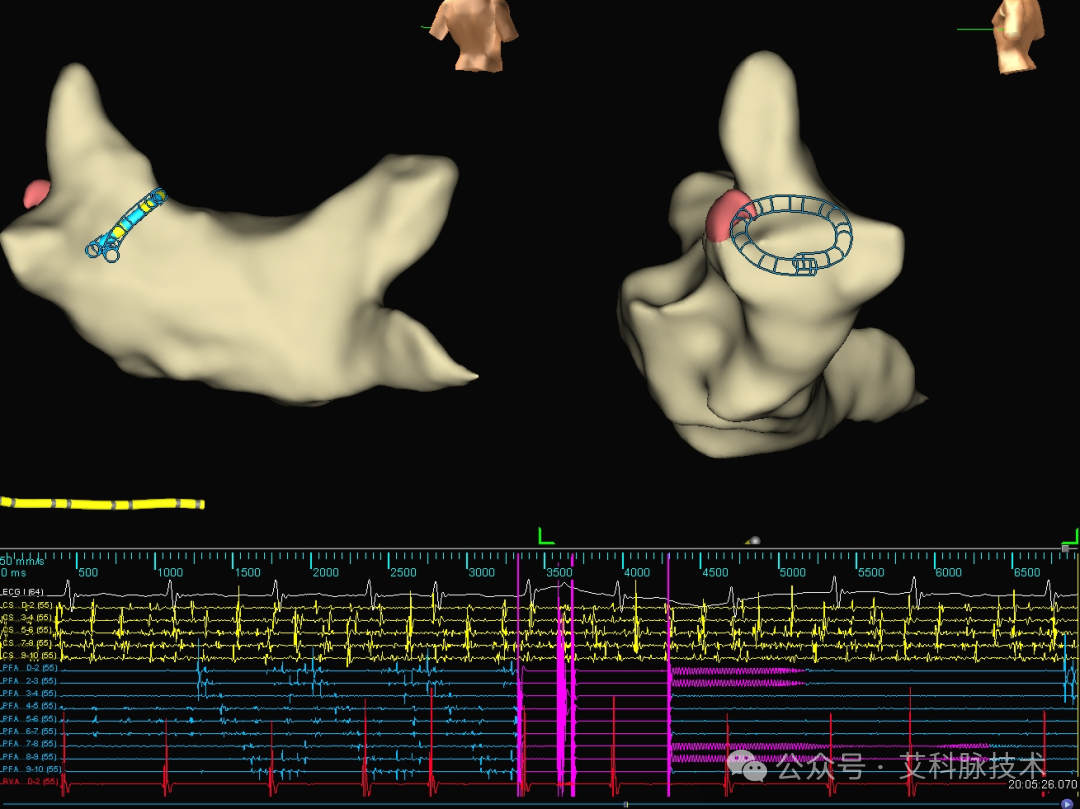
Task: Select the circular PFA catheter on right map
Action: coord(791,234)
